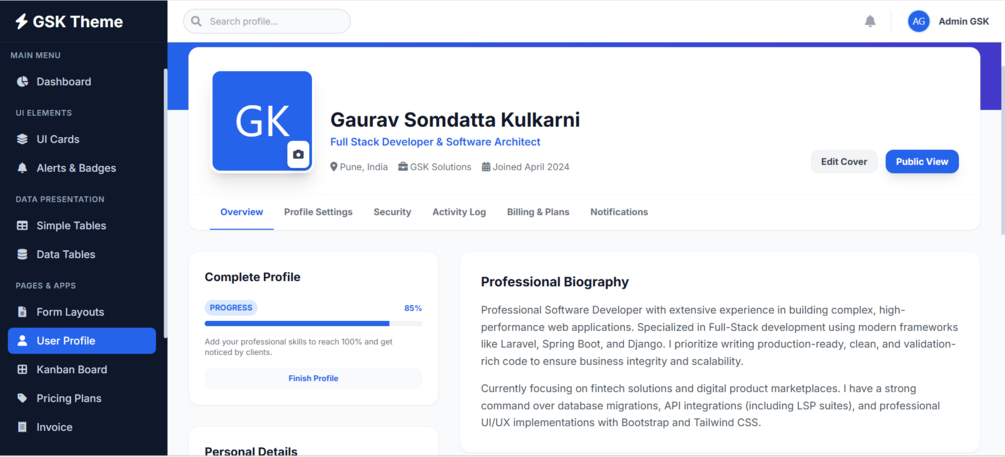Open the Kanban Board page
Screen dimensions: 1005x457
click(82, 370)
